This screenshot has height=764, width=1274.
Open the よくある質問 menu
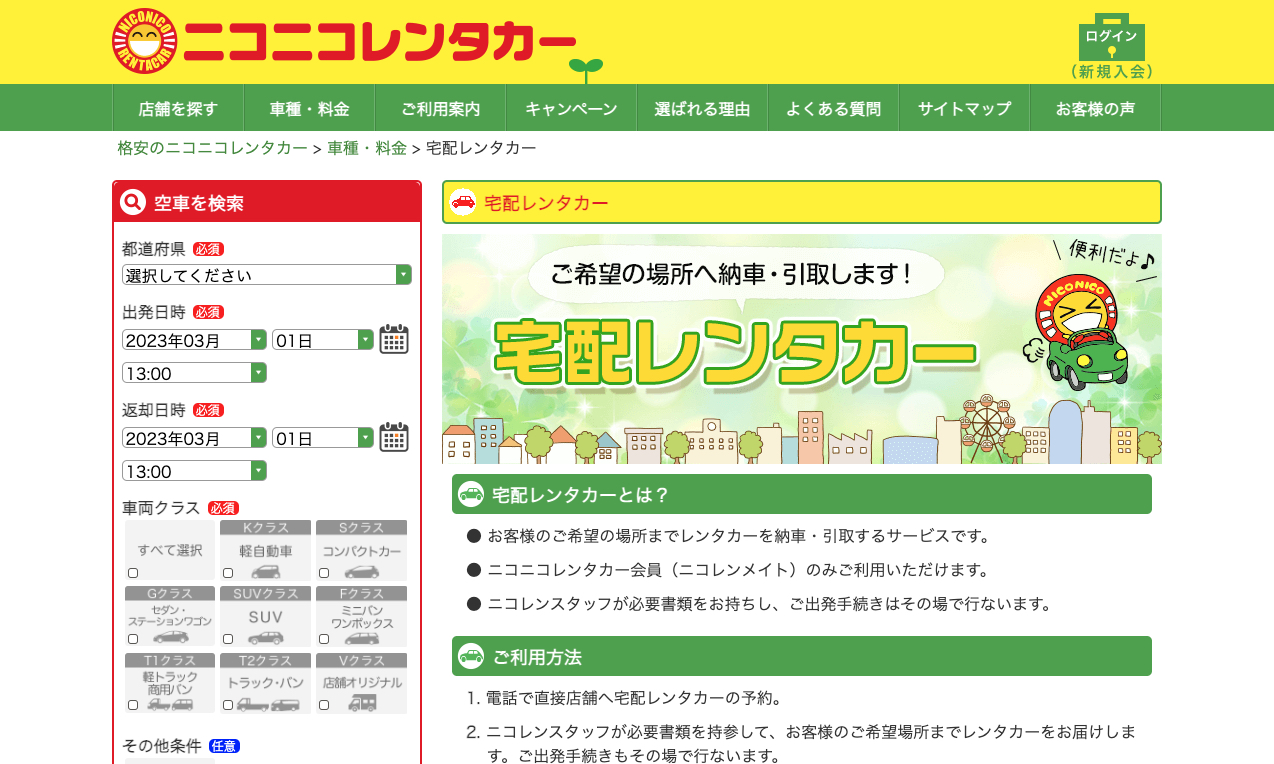click(833, 108)
